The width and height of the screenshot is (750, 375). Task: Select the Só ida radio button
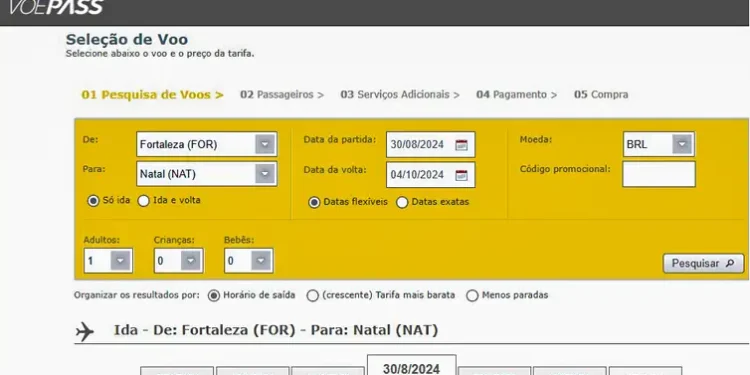pos(93,201)
